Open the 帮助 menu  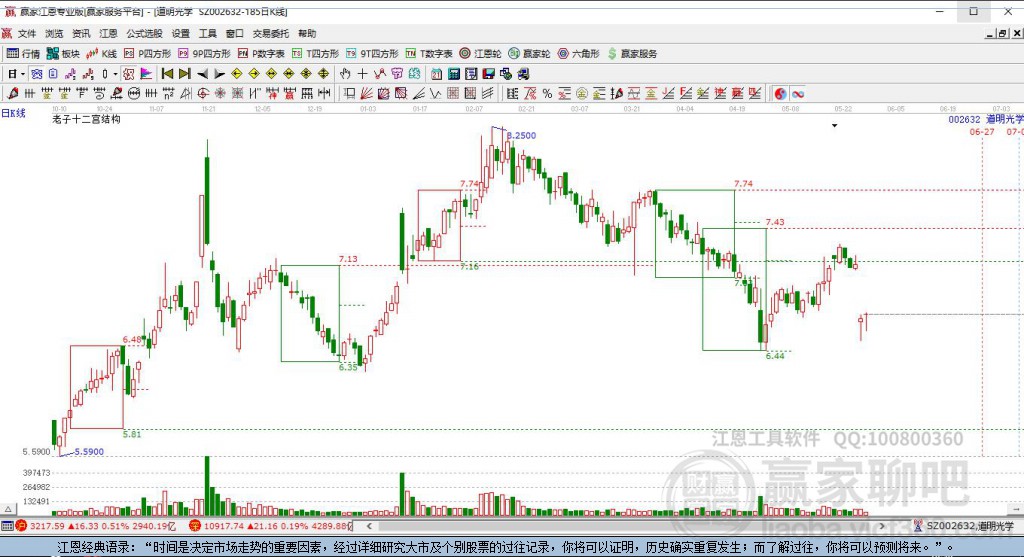pos(307,33)
